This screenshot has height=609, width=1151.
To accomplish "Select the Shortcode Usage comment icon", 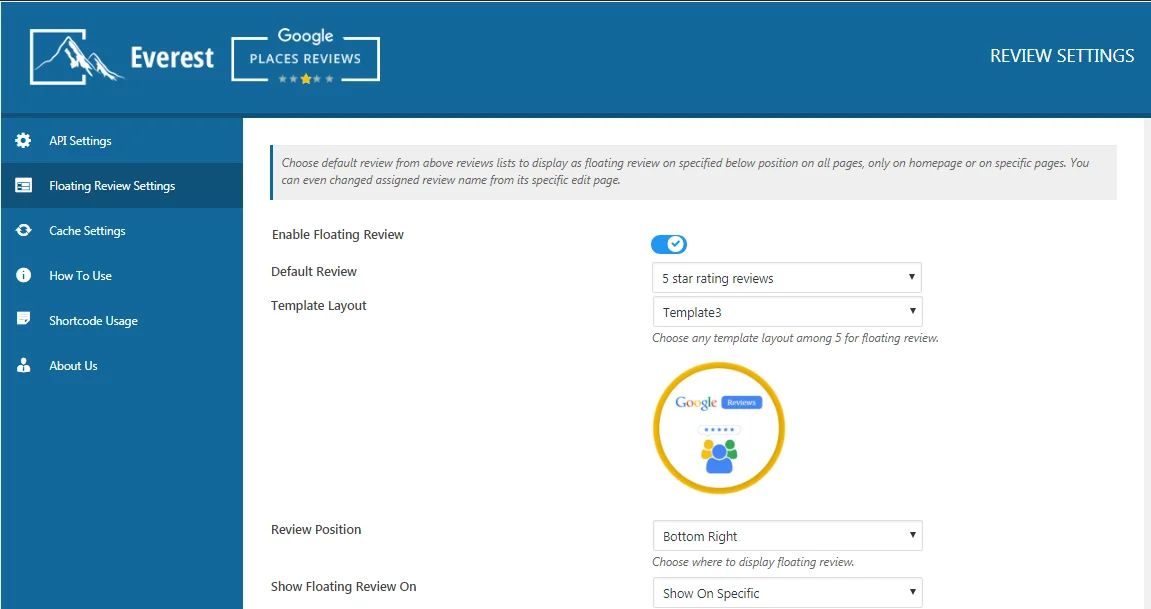I will (x=22, y=320).
